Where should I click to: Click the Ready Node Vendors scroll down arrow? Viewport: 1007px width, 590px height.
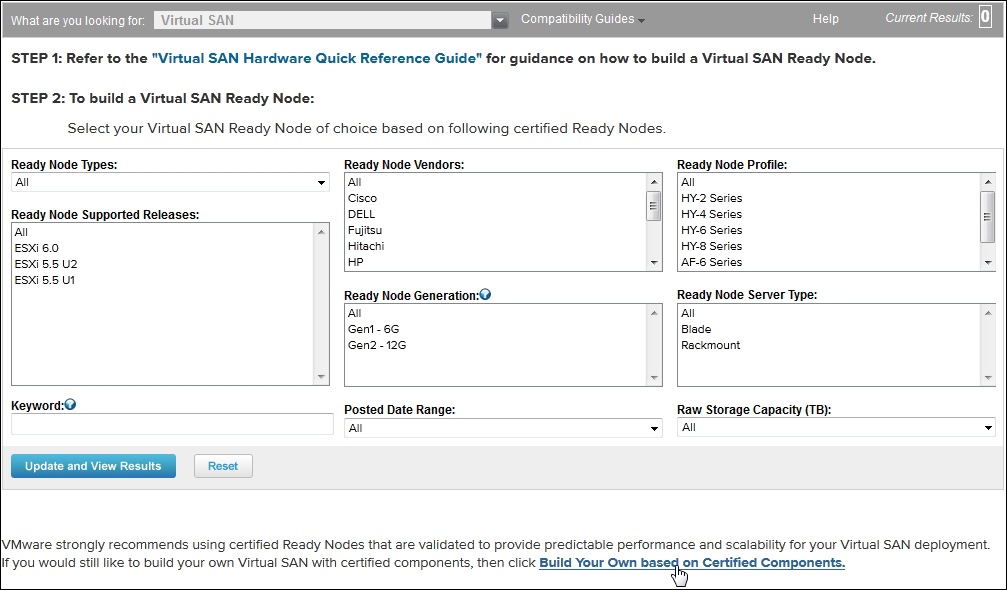click(654, 263)
